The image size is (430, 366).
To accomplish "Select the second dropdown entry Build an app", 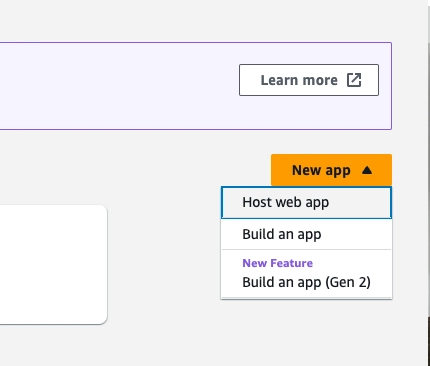I will (x=306, y=234).
